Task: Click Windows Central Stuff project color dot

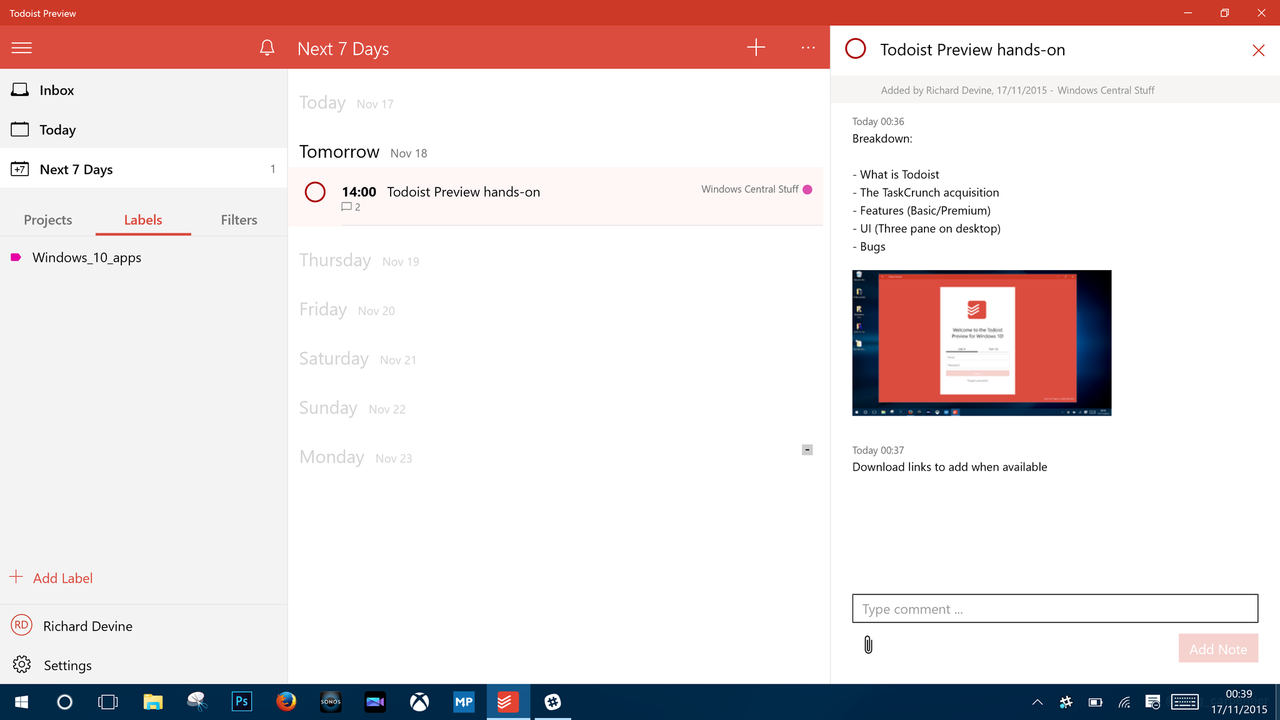Action: 807,189
